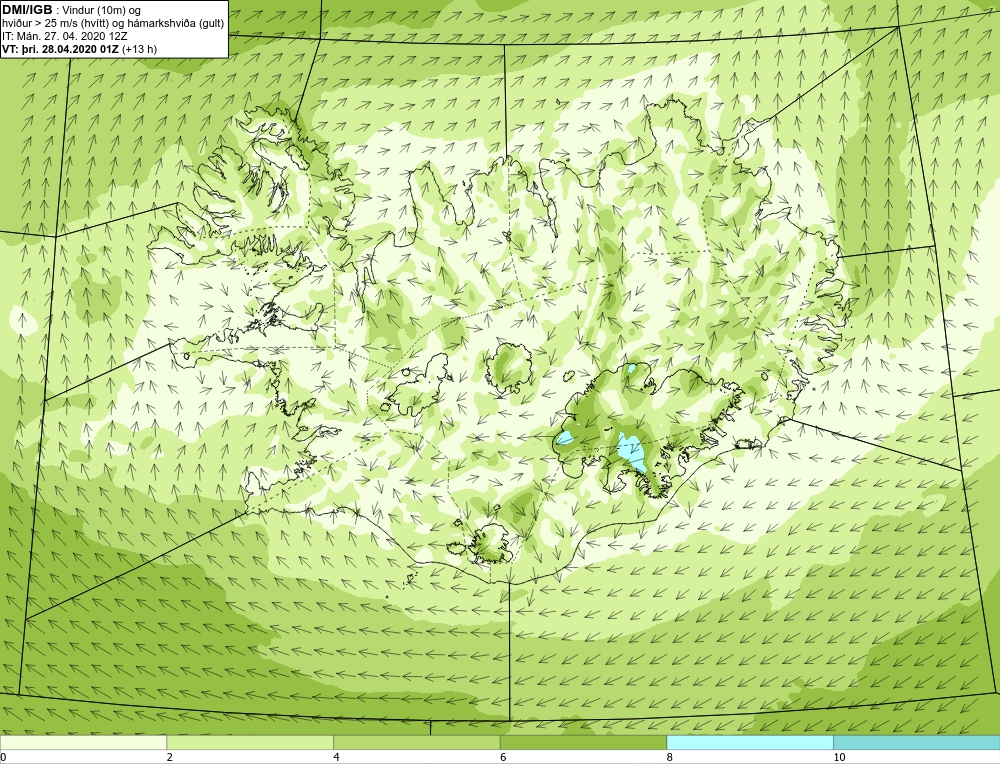Click the legend scale value '10'
This screenshot has width=1000, height=764.
(839, 757)
